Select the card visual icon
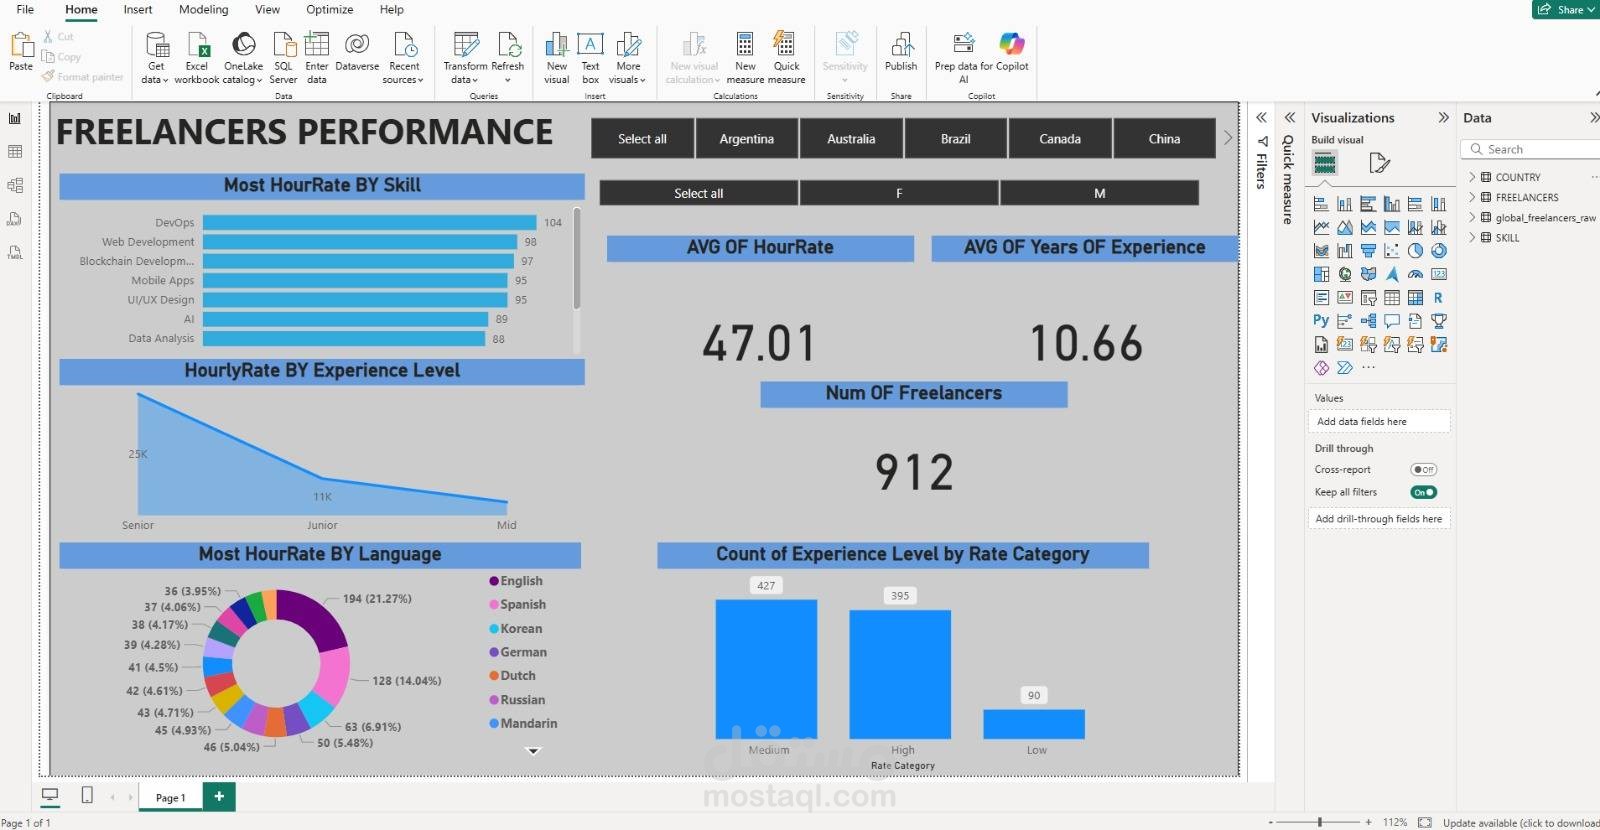1600x830 pixels. pyautogui.click(x=1439, y=274)
